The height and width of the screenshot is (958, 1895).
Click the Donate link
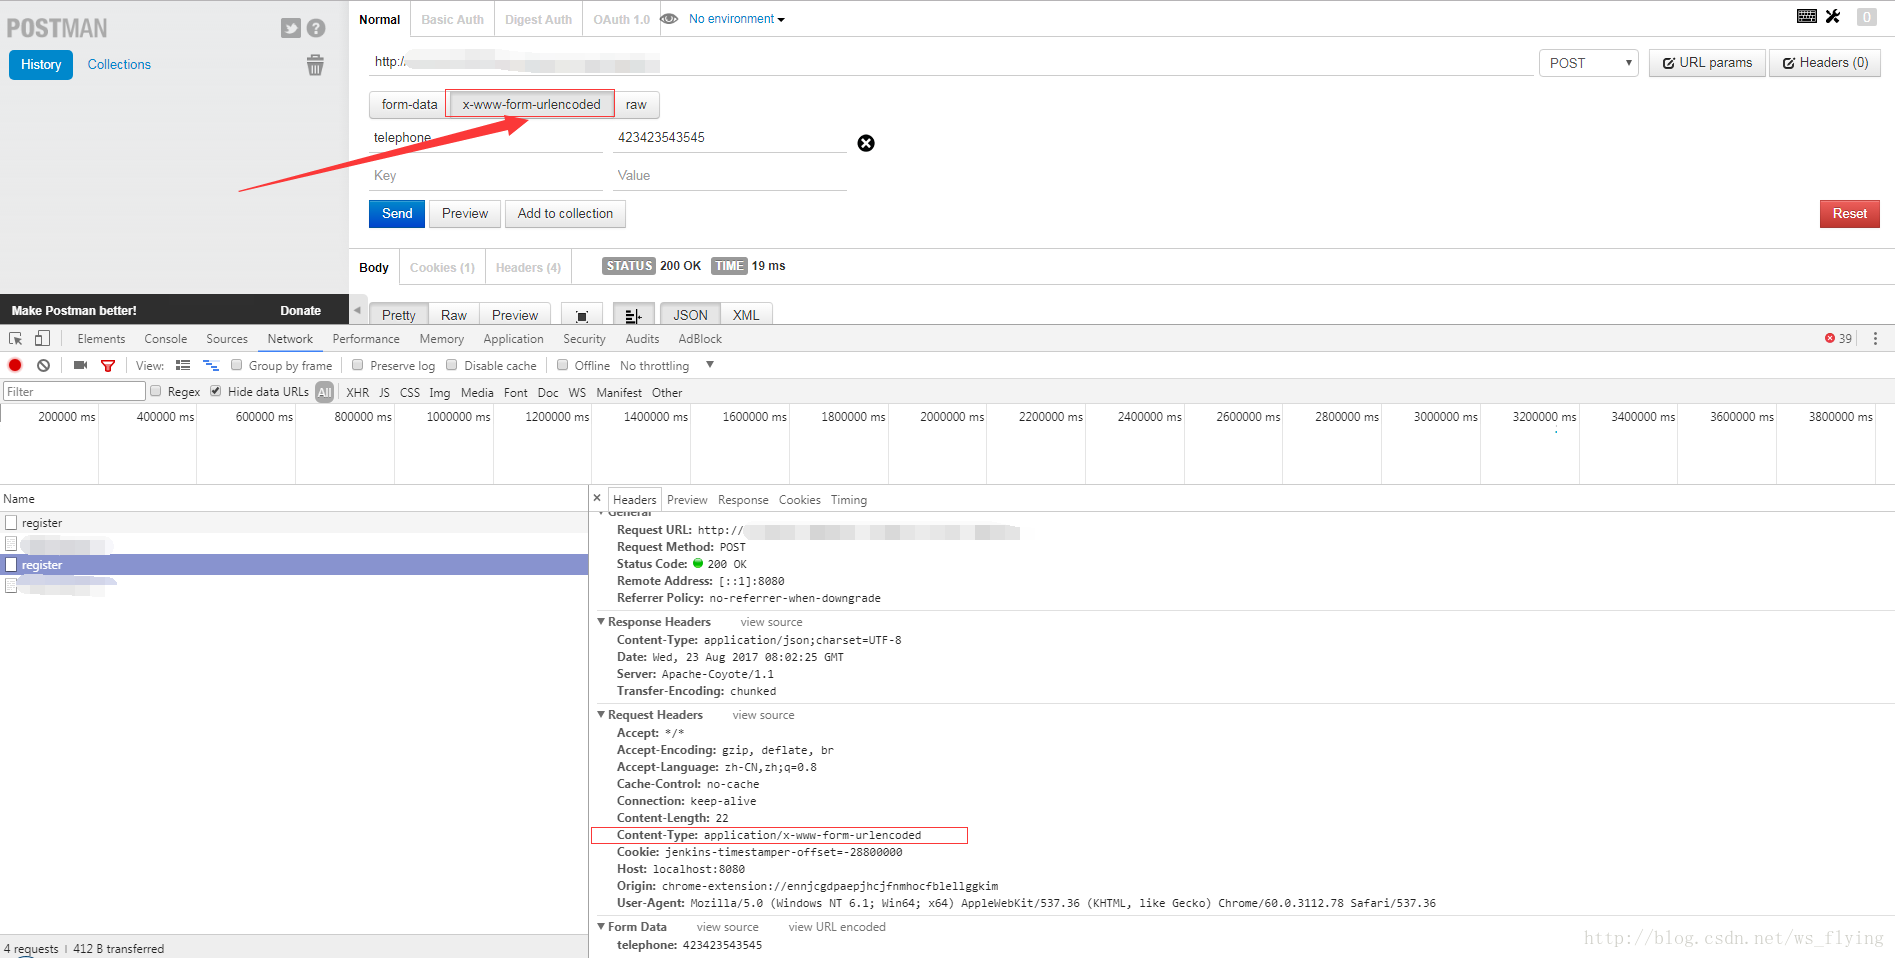tap(300, 311)
